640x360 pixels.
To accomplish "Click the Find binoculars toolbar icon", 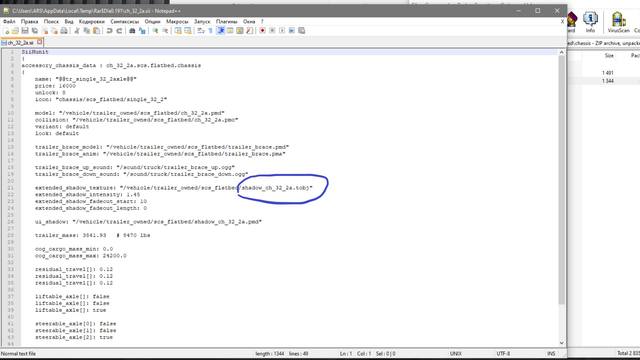I will [x=132, y=31].
